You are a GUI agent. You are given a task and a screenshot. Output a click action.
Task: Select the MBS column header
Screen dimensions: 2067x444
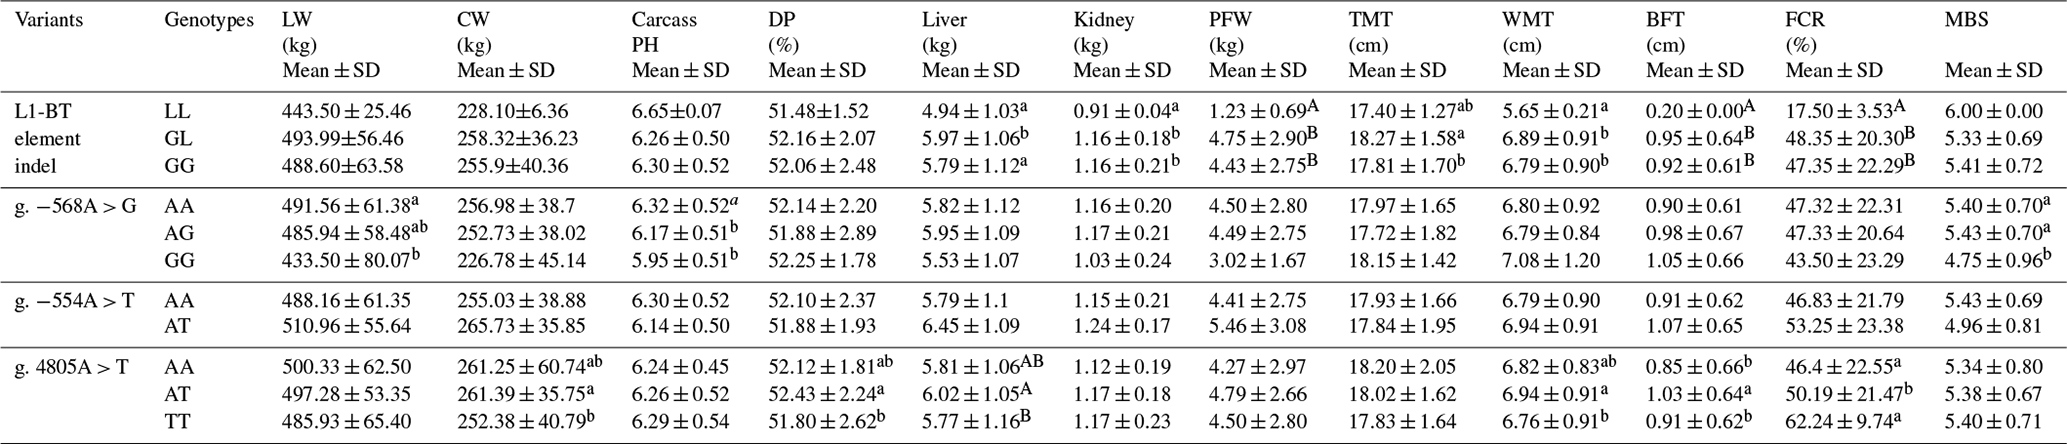[1966, 20]
